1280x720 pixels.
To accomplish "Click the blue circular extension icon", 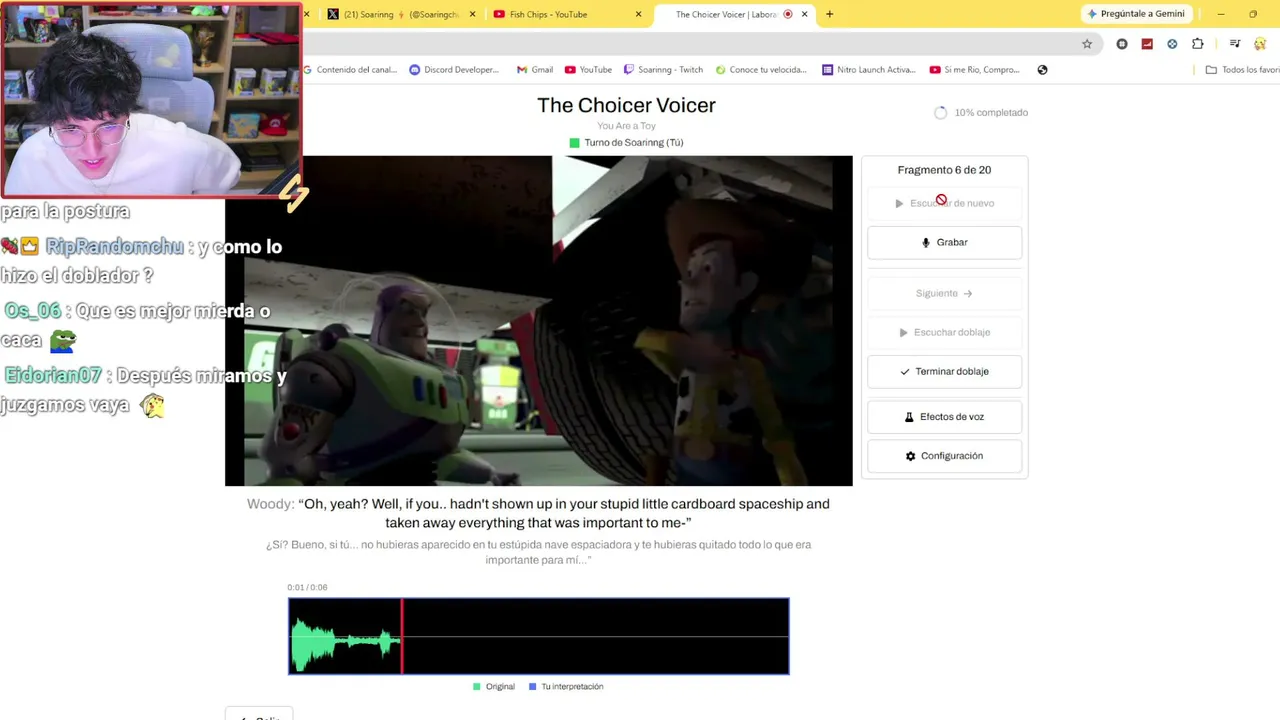I will 1172,44.
